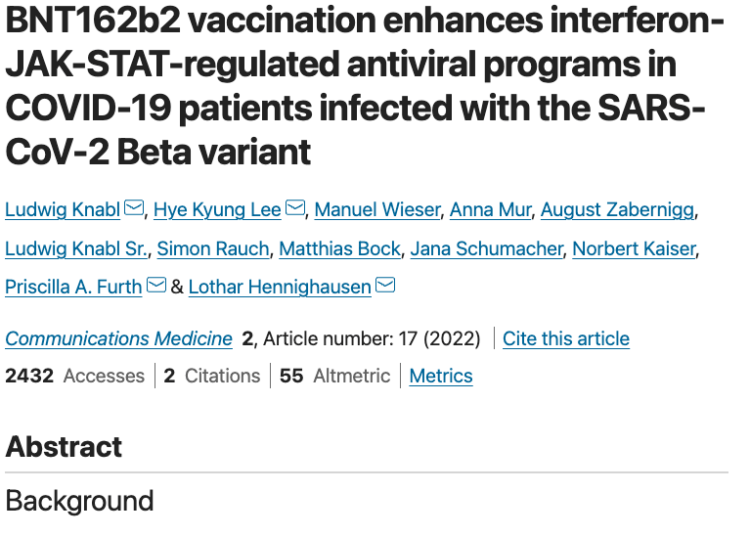Viewport: 750px width, 536px height.
Task: Click Matthias Bock author name
Action: [340, 249]
